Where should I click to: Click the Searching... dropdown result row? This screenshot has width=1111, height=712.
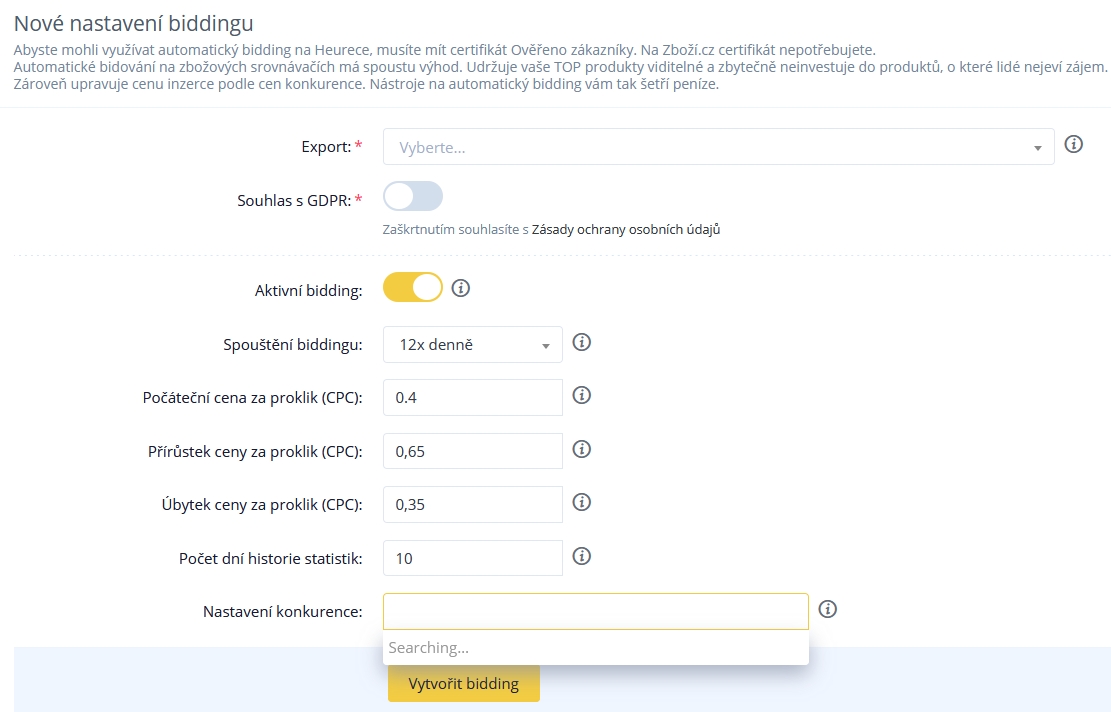pyautogui.click(x=595, y=648)
